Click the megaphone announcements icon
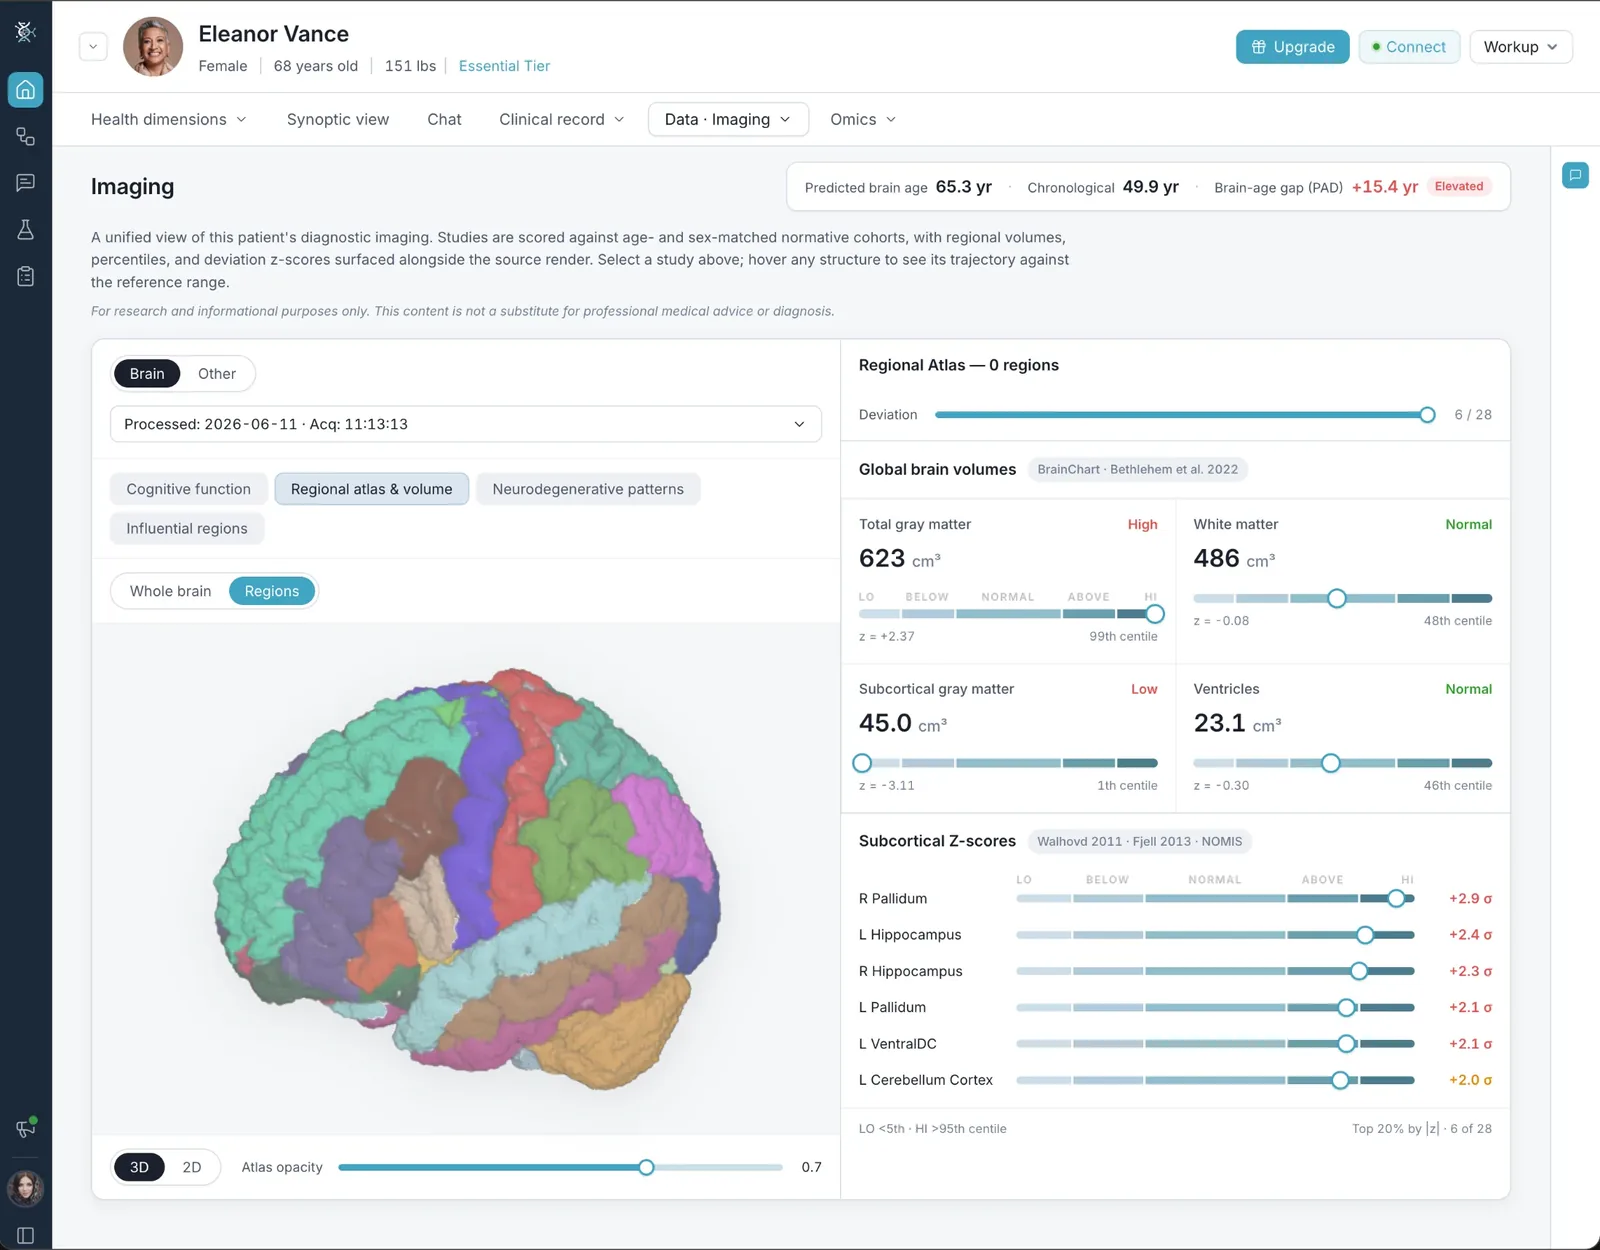Screen dimensions: 1600x1250 pos(26,1128)
